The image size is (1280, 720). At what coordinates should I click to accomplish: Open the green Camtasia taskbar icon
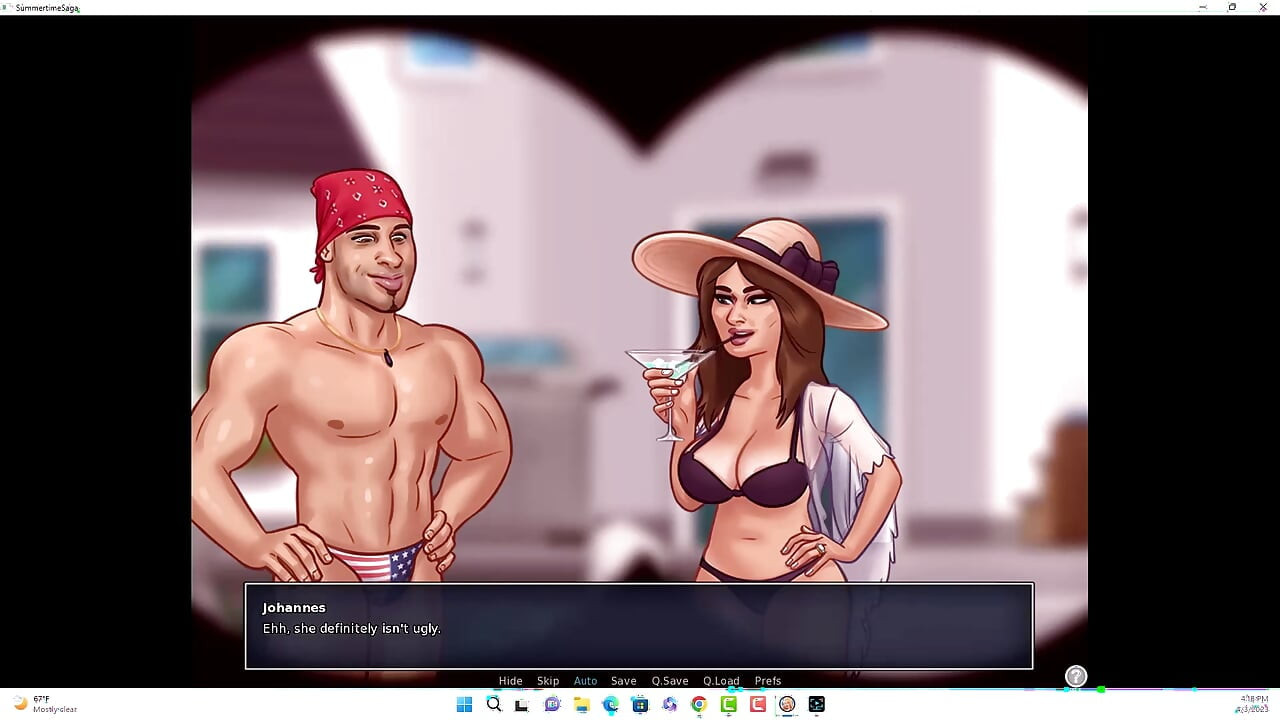click(728, 704)
